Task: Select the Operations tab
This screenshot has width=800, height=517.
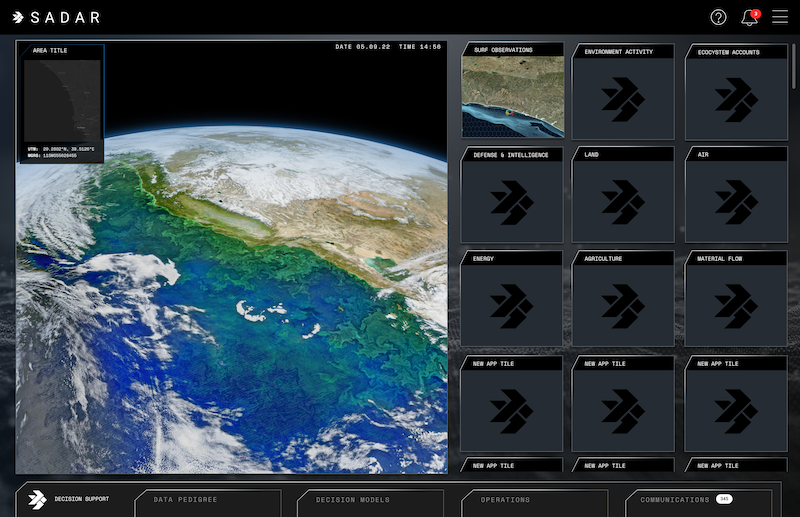Action: pos(534,500)
